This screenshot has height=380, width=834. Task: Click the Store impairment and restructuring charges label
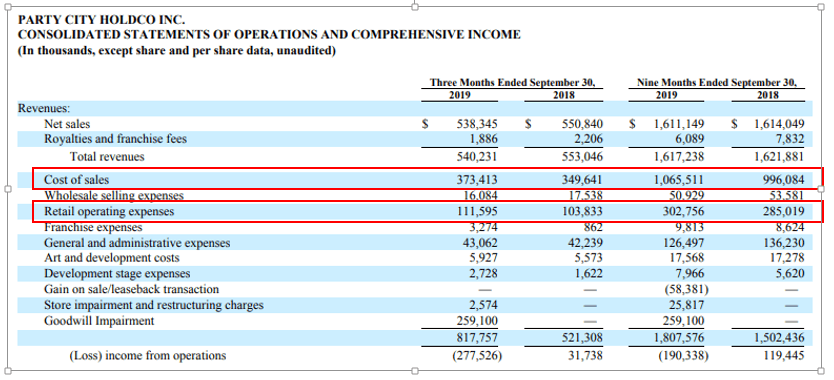[x=154, y=305]
